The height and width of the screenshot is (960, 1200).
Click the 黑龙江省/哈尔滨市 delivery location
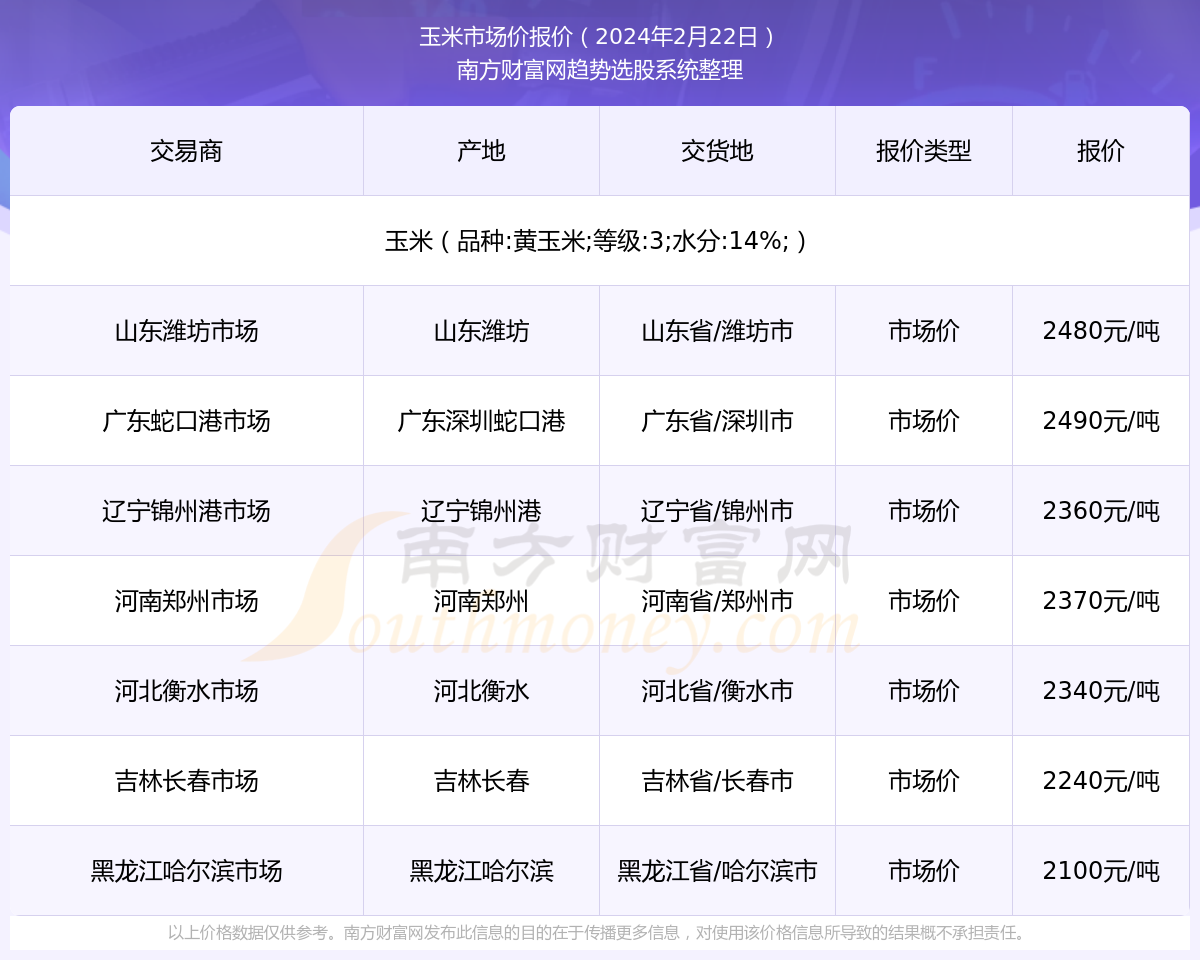click(x=716, y=871)
